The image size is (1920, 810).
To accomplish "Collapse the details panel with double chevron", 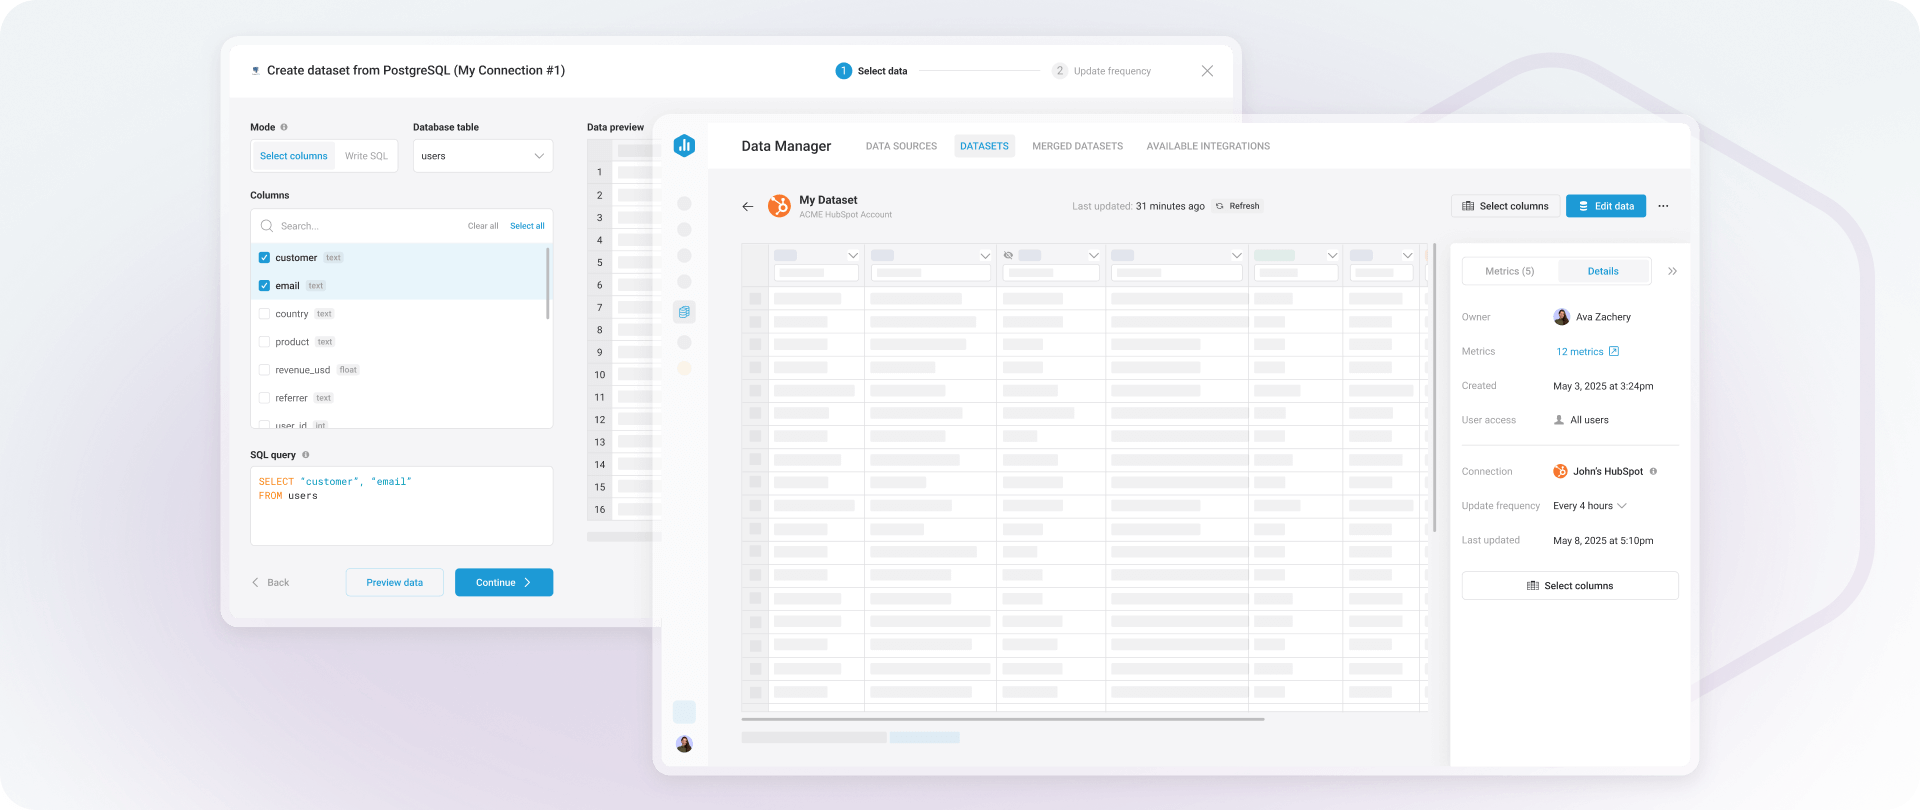I will (x=1672, y=271).
